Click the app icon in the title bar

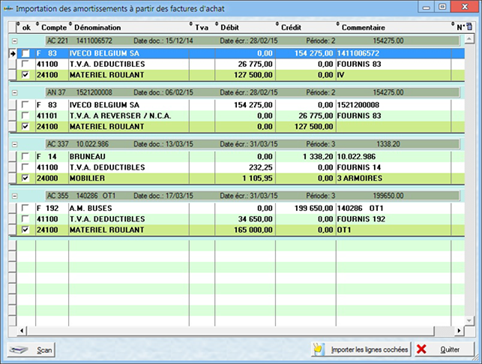(x=8, y=8)
